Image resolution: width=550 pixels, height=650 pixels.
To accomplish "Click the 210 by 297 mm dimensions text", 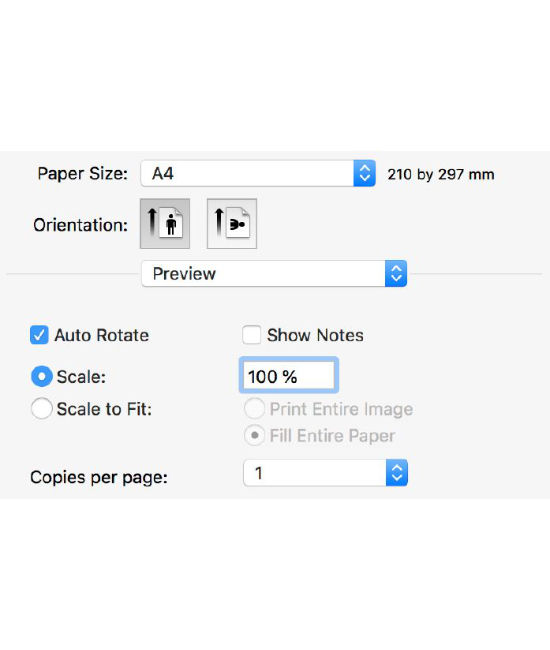I will pyautogui.click(x=441, y=174).
